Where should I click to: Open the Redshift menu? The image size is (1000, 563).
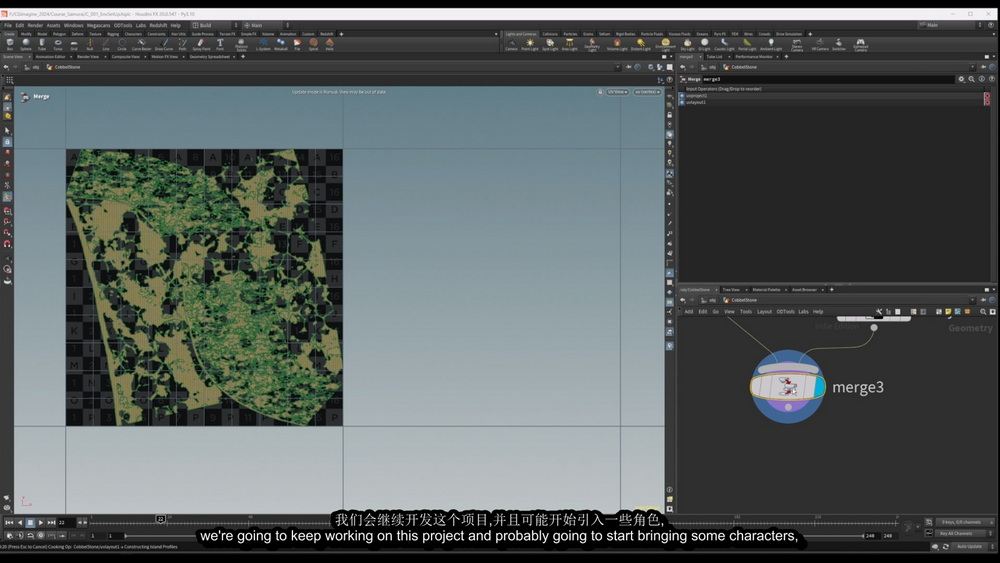[158, 26]
